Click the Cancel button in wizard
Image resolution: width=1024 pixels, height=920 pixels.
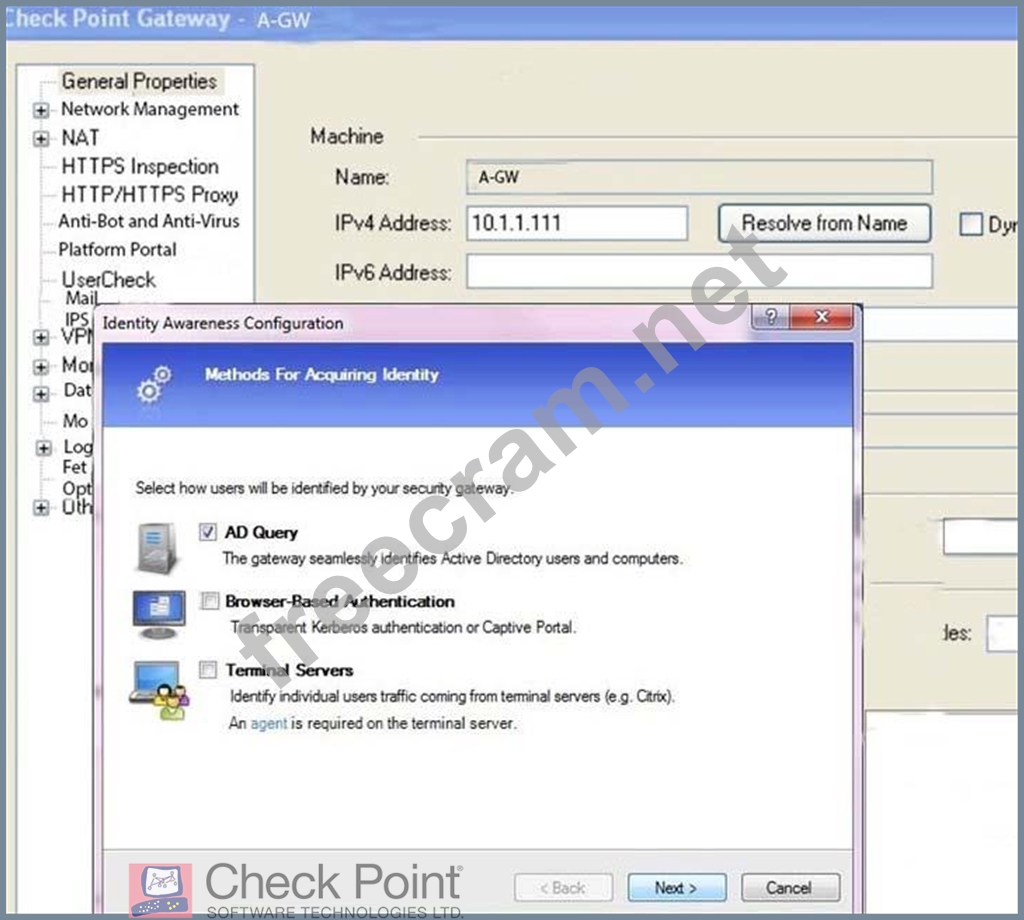point(789,888)
